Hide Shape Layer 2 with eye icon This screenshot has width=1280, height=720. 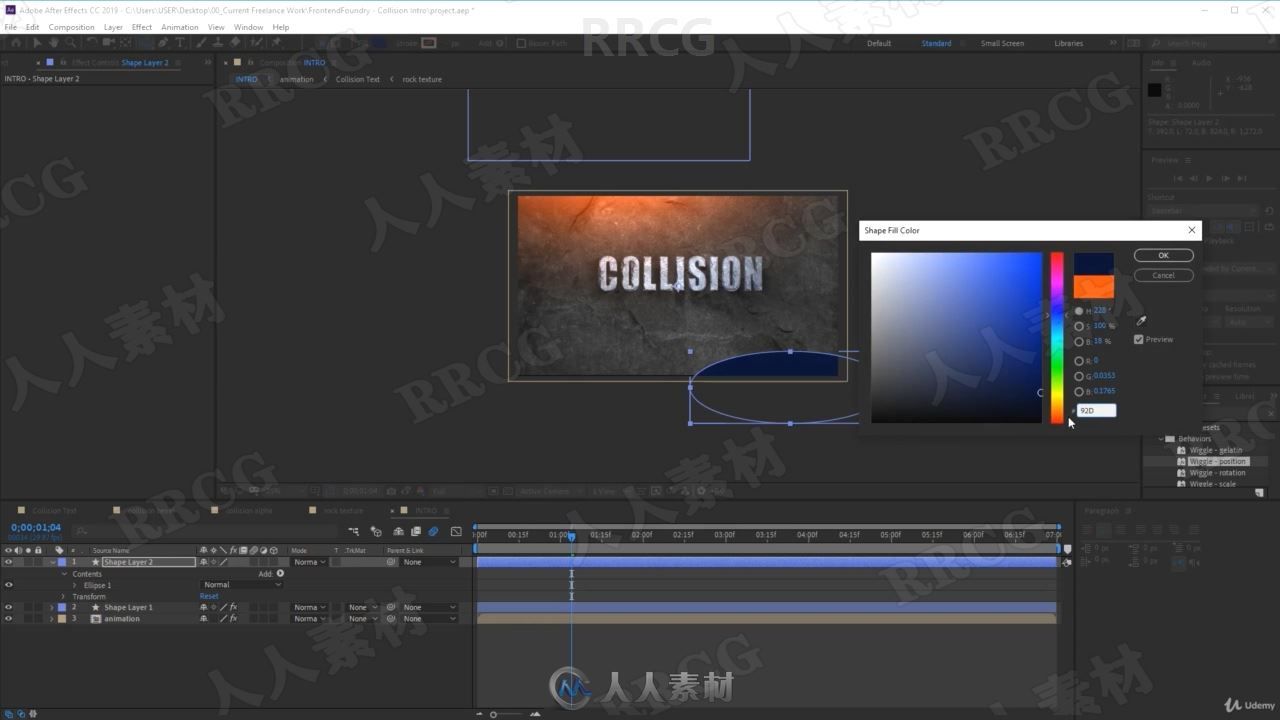point(8,562)
